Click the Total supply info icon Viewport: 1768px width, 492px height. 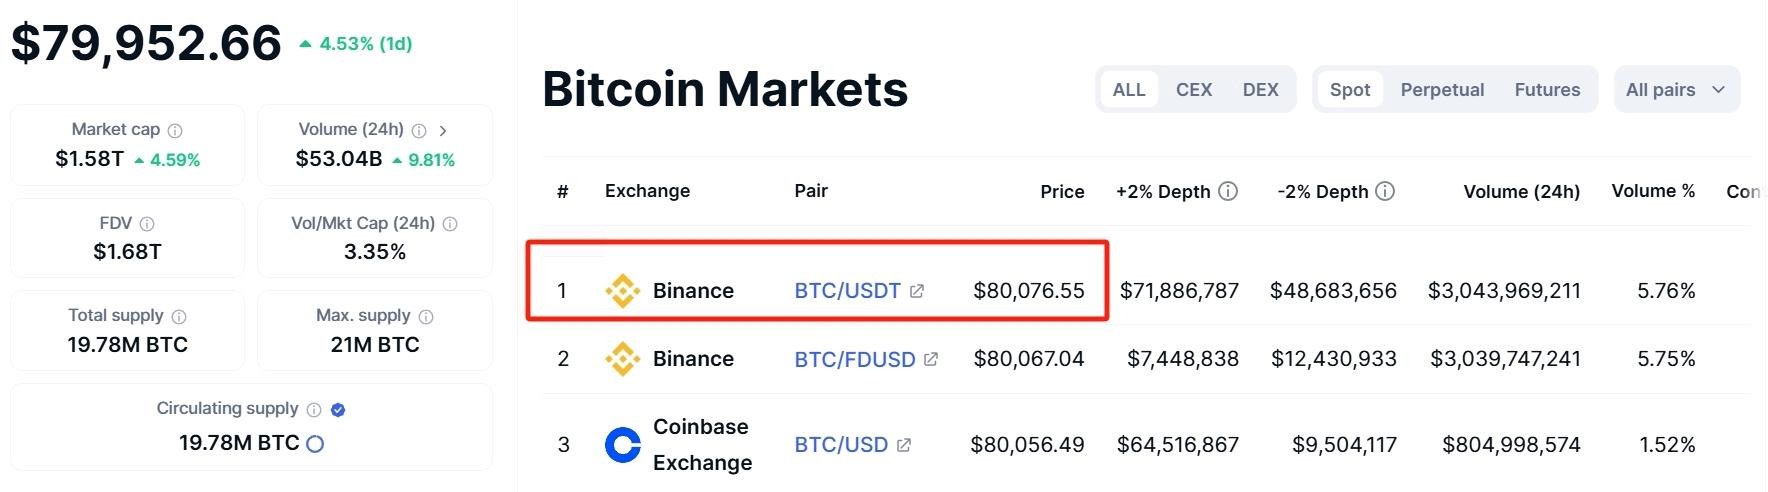[179, 317]
